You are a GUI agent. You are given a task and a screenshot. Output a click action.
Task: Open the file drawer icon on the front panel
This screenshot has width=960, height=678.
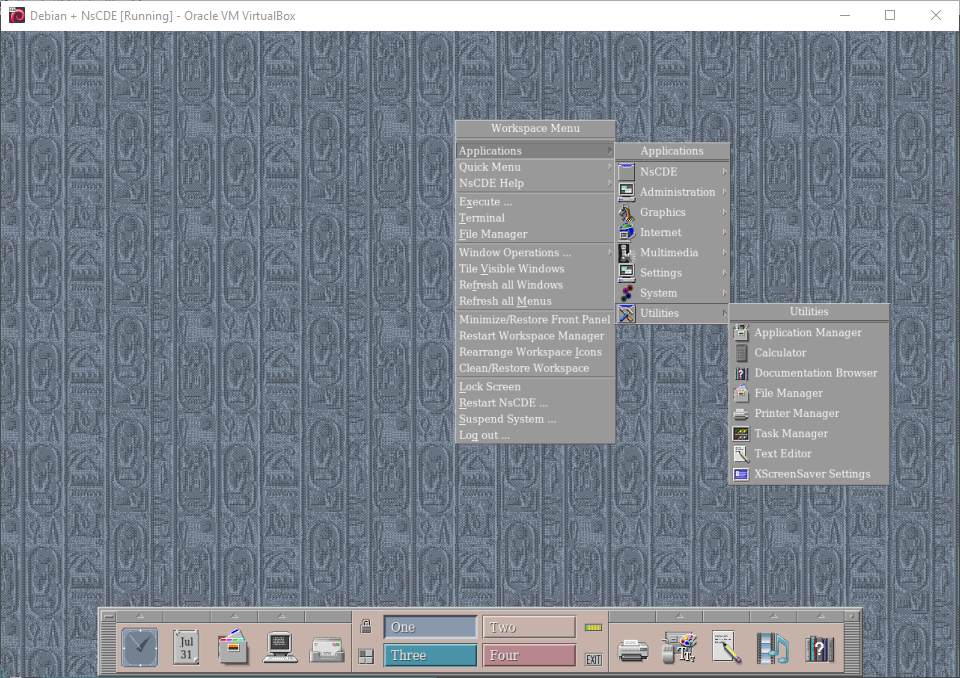tap(233, 647)
